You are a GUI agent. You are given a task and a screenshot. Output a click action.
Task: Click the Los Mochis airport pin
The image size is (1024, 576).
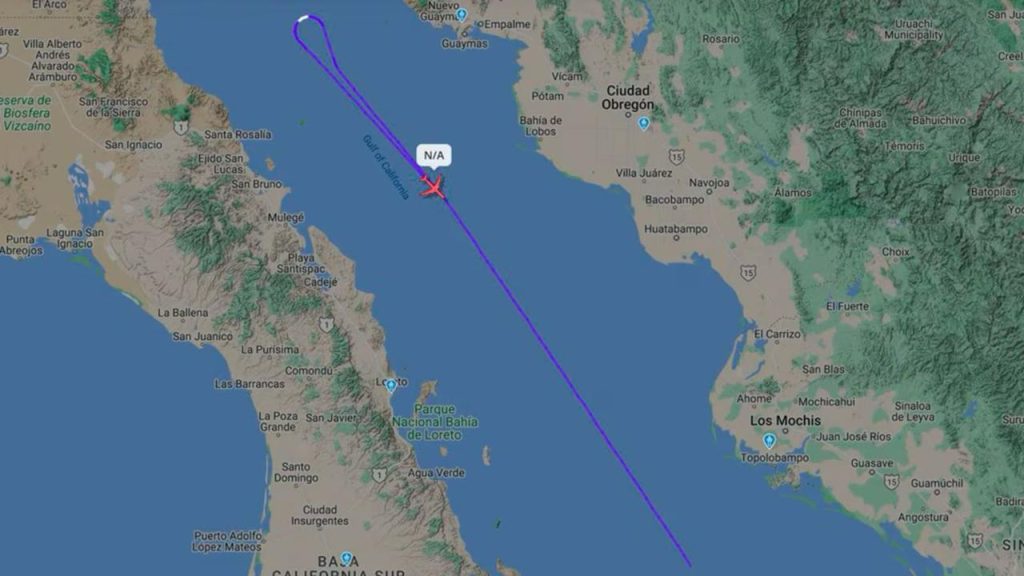point(769,441)
